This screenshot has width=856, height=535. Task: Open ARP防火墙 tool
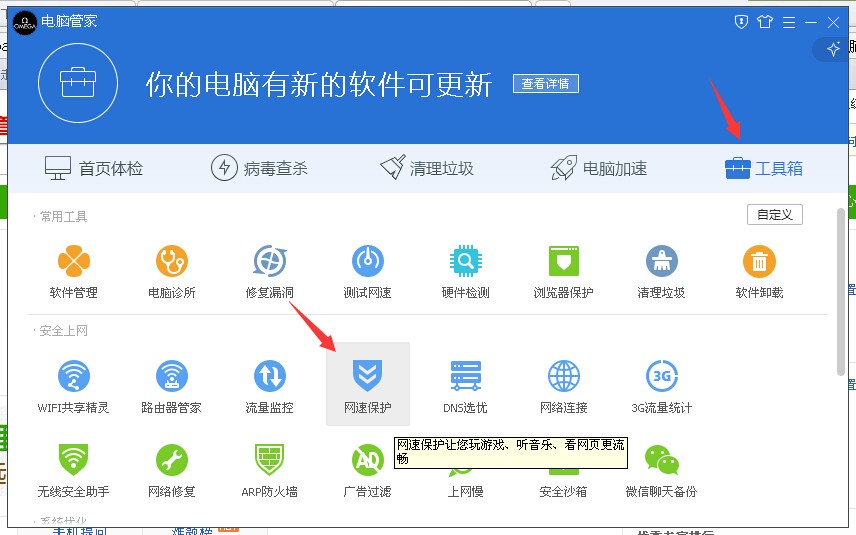(270, 471)
